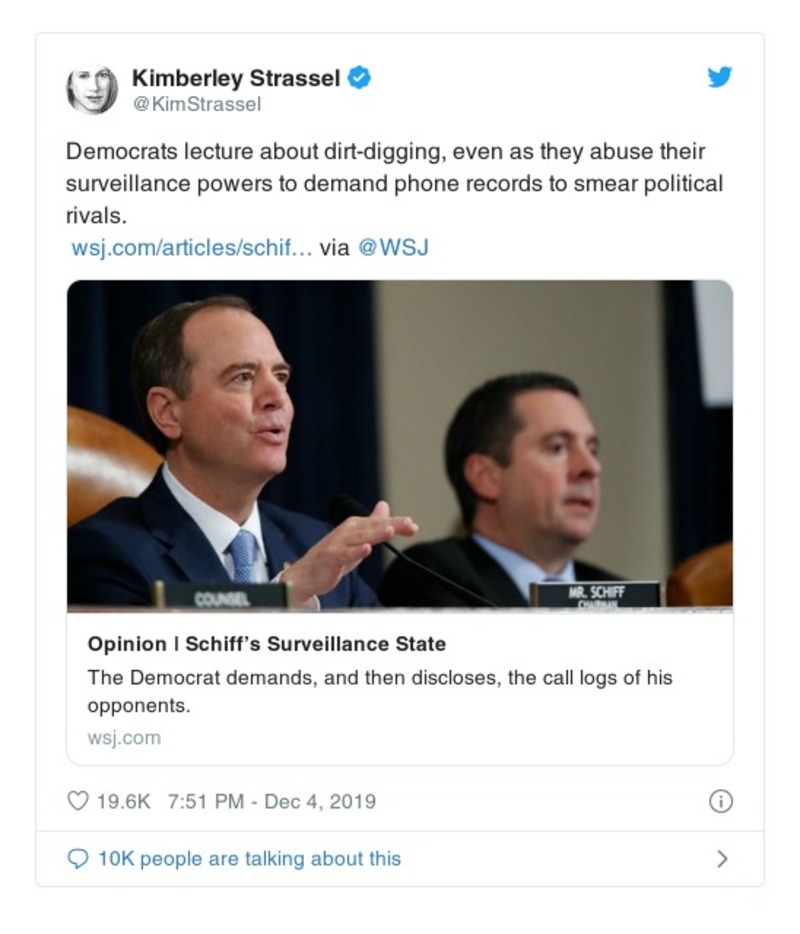Click the article card description text
Image resolution: width=800 pixels, height=934 pixels.
[380, 691]
